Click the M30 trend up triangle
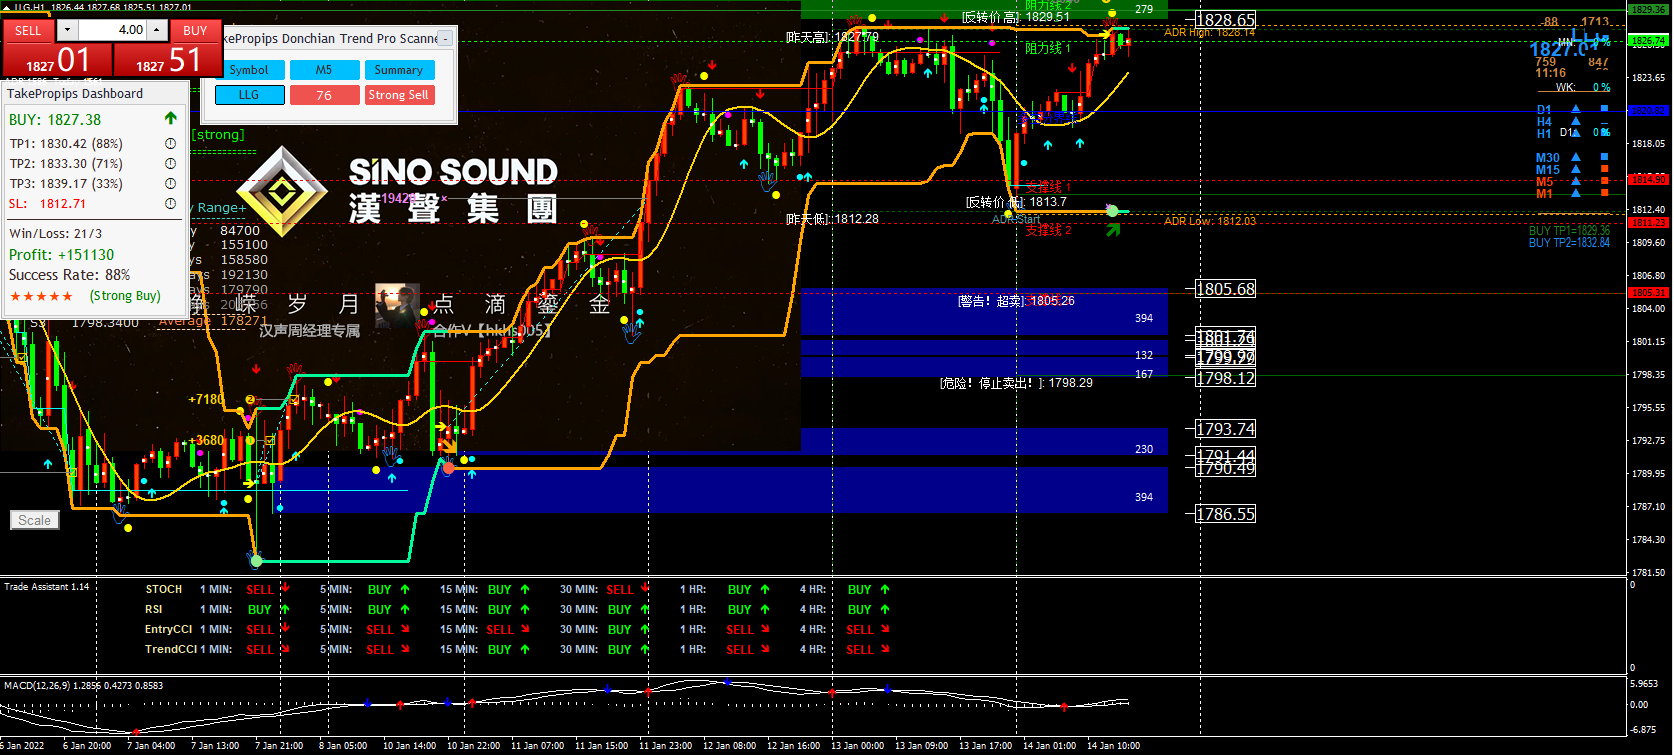Image resolution: width=1674 pixels, height=755 pixels. (x=1576, y=157)
